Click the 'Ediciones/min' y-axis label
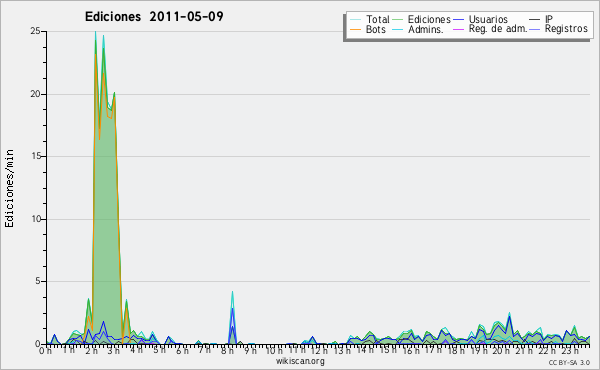600x370 pixels. pos(10,188)
